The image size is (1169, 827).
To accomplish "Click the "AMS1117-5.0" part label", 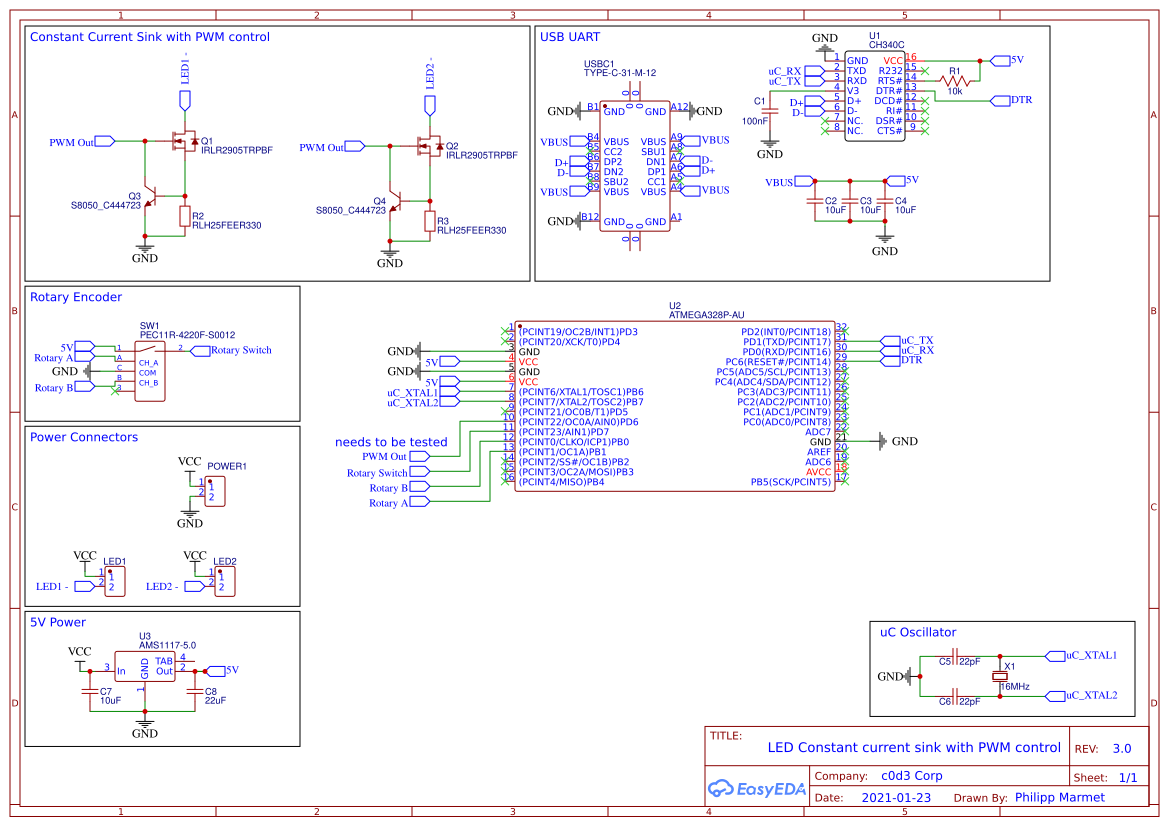I will (x=168, y=645).
